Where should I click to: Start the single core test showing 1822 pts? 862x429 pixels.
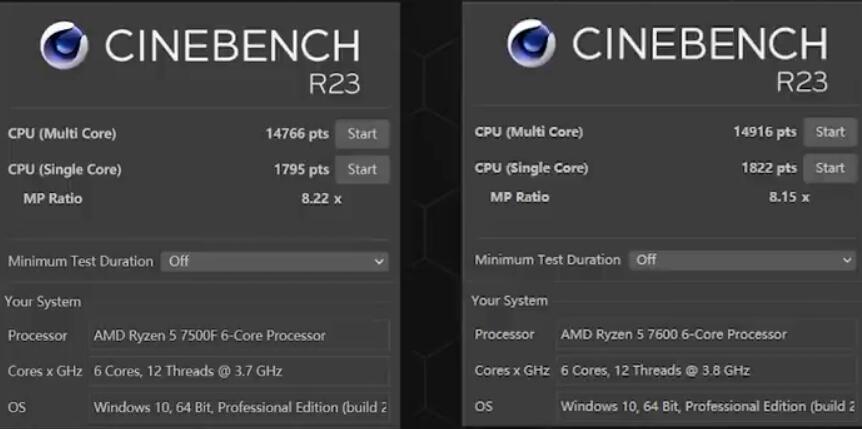830,168
